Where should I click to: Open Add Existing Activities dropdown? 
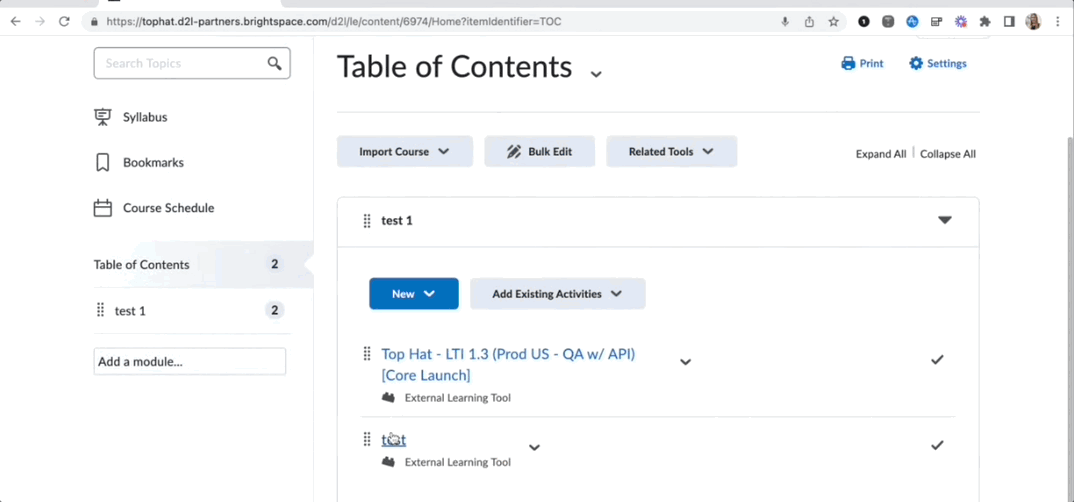click(x=558, y=294)
